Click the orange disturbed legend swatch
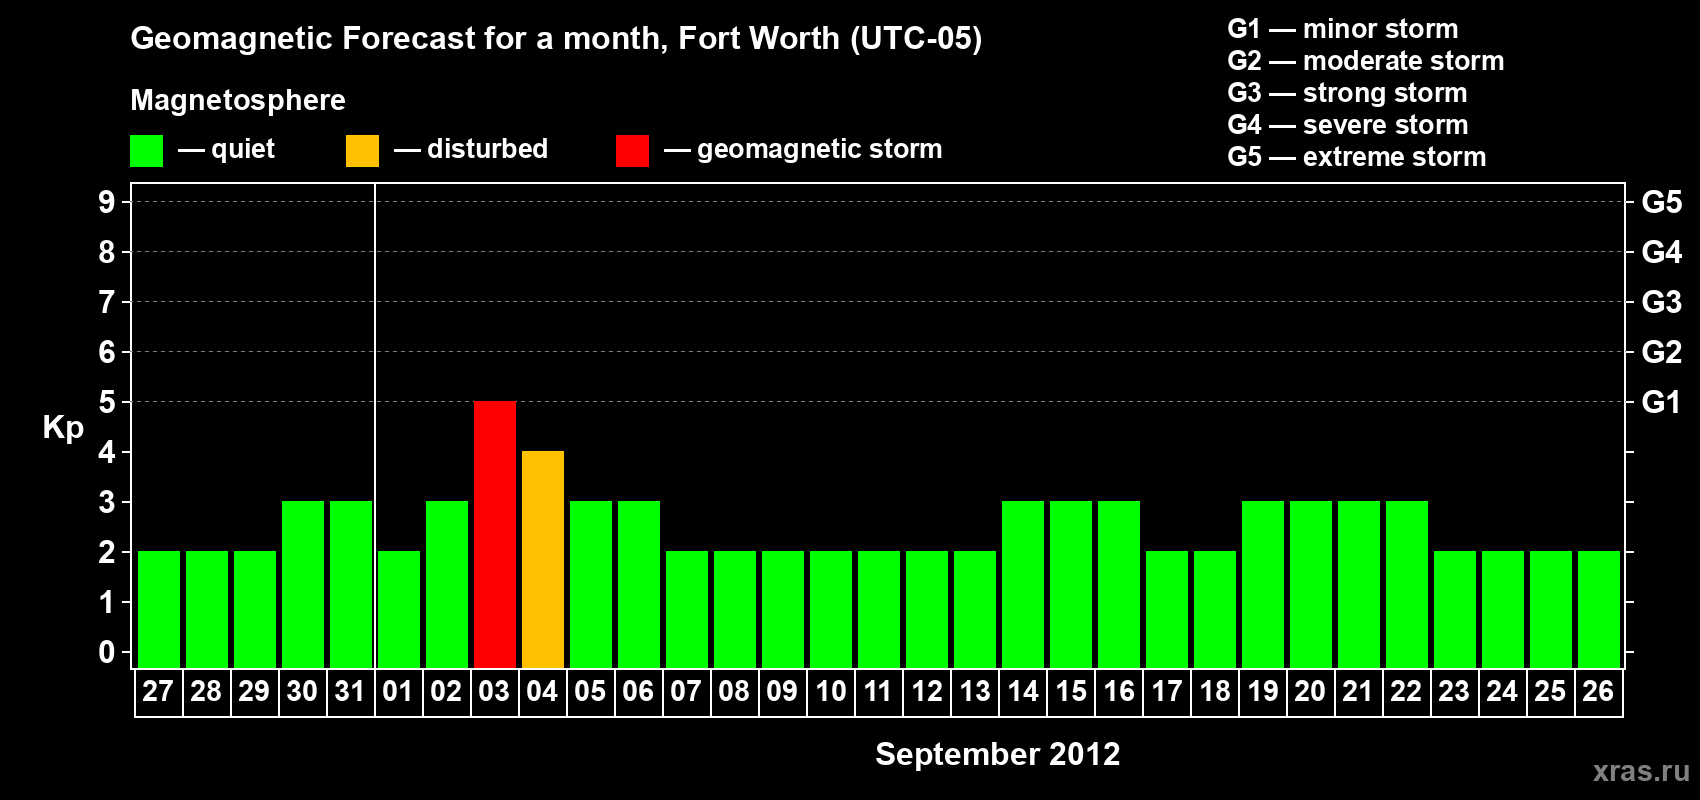 click(362, 151)
